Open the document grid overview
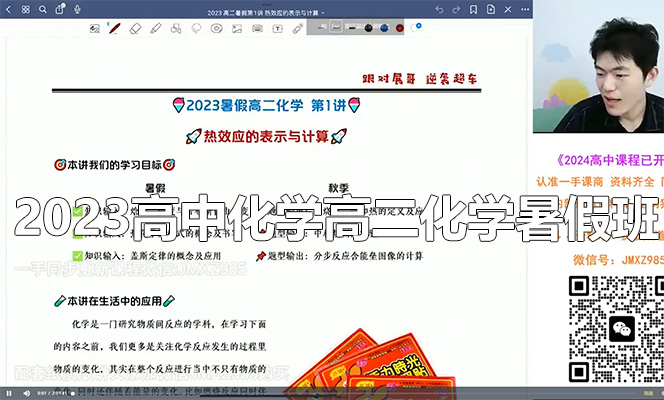 point(24,10)
